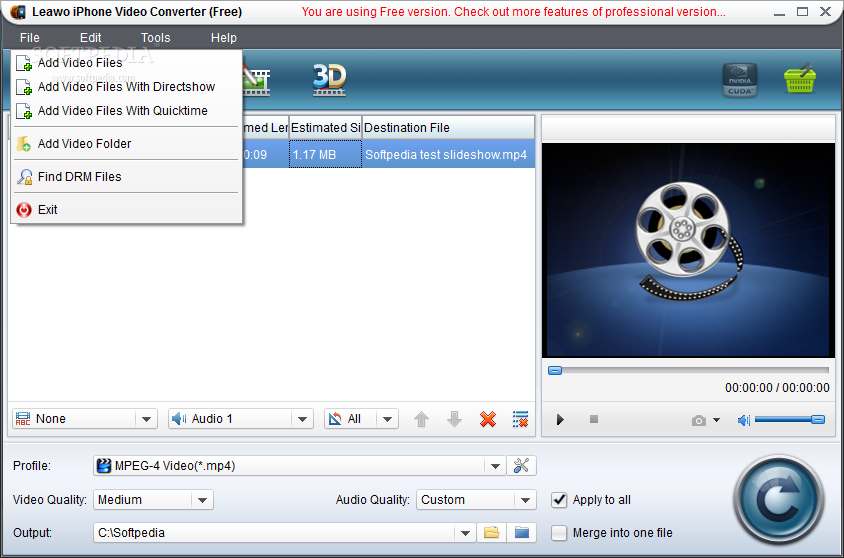
Task: Open the Help menu
Action: [x=223, y=38]
